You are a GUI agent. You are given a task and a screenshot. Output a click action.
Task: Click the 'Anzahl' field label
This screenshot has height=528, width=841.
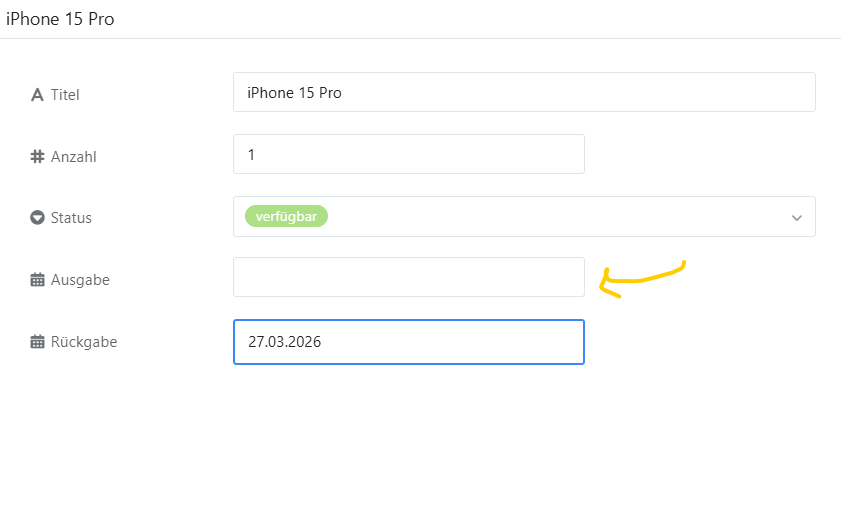pyautogui.click(x=74, y=156)
